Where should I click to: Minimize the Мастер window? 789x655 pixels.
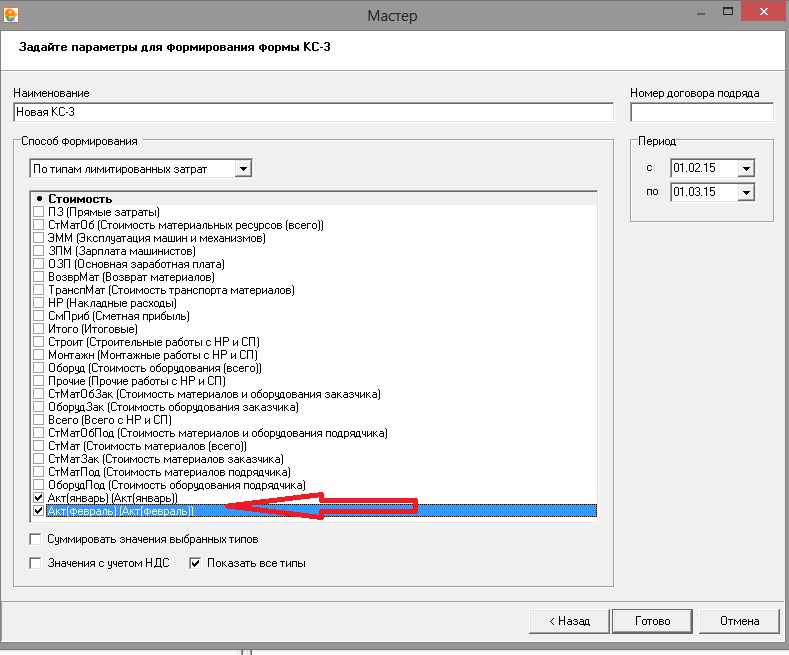pos(701,13)
